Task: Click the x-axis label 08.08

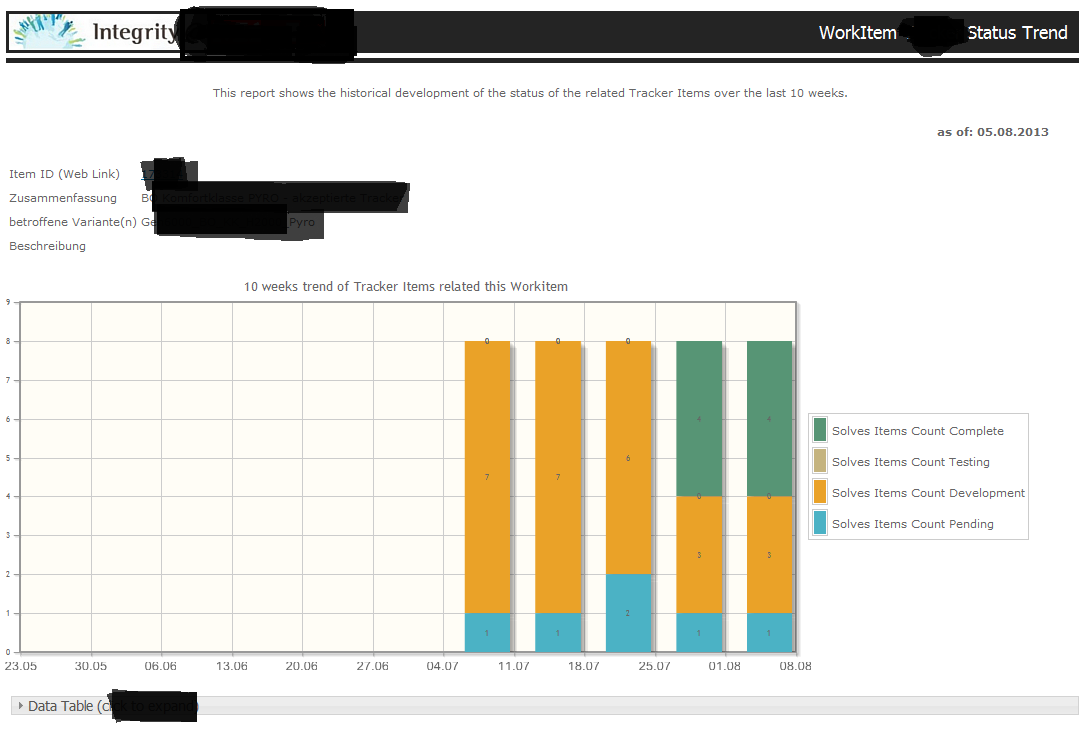Action: click(x=796, y=666)
